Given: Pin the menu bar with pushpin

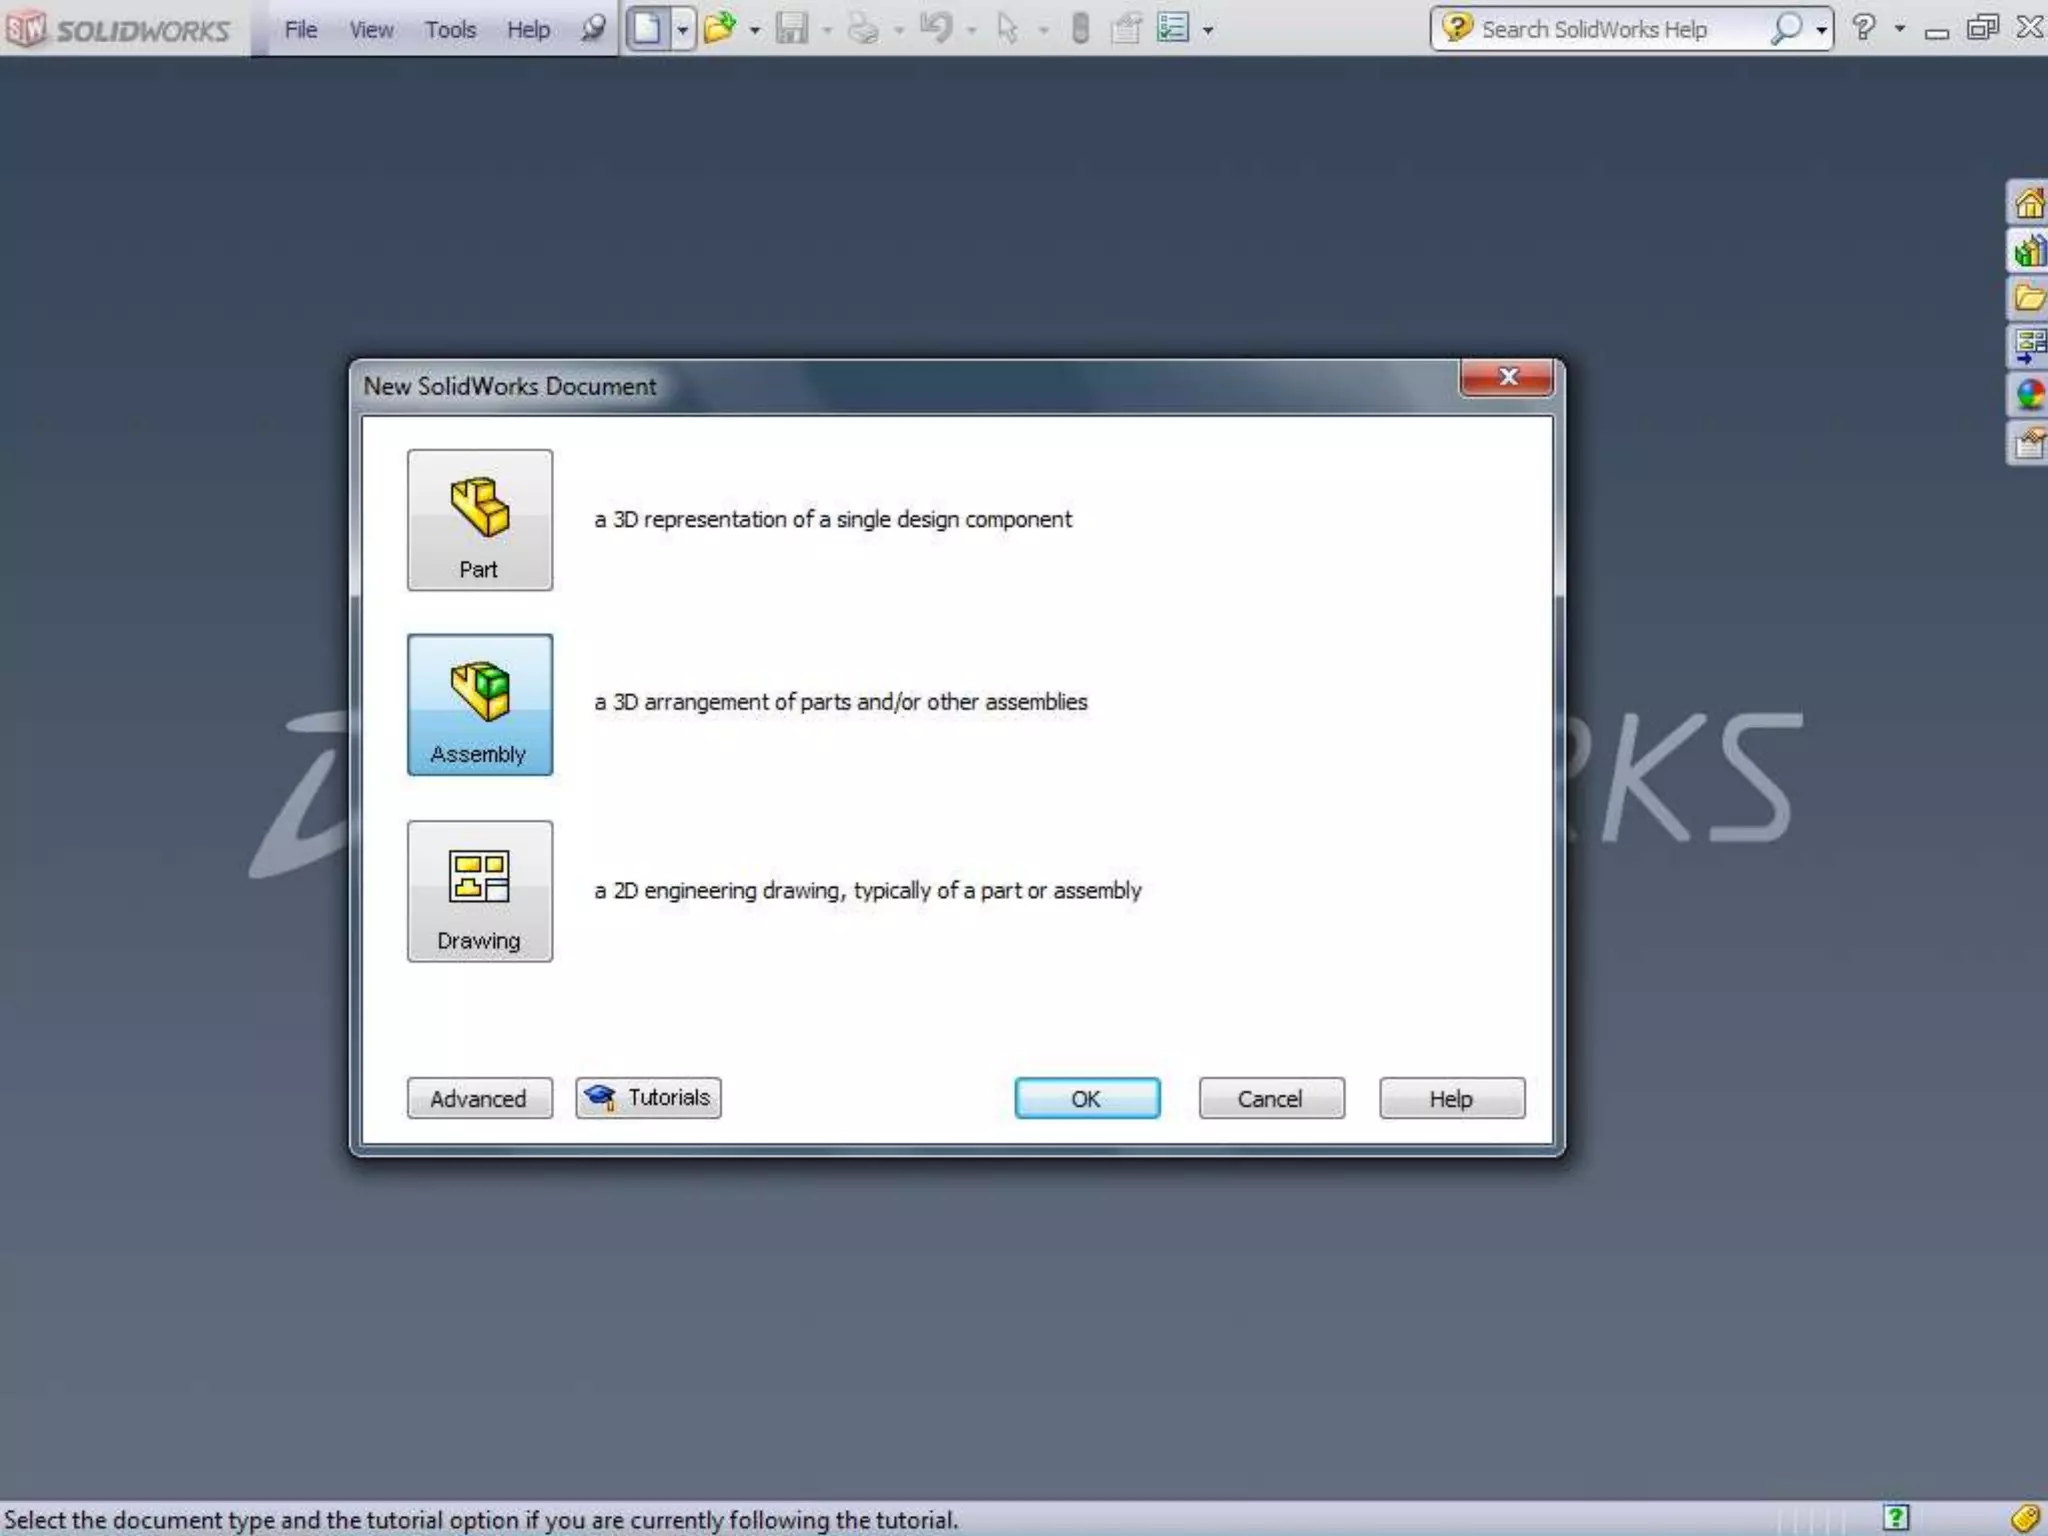Looking at the screenshot, I should point(593,28).
